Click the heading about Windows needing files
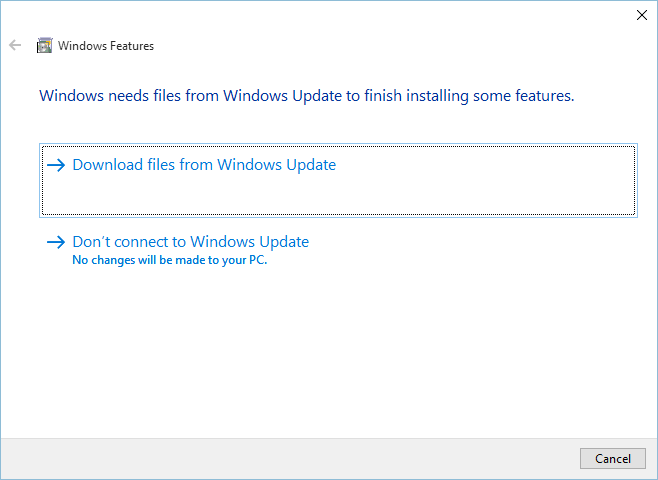658x480 pixels. point(306,96)
